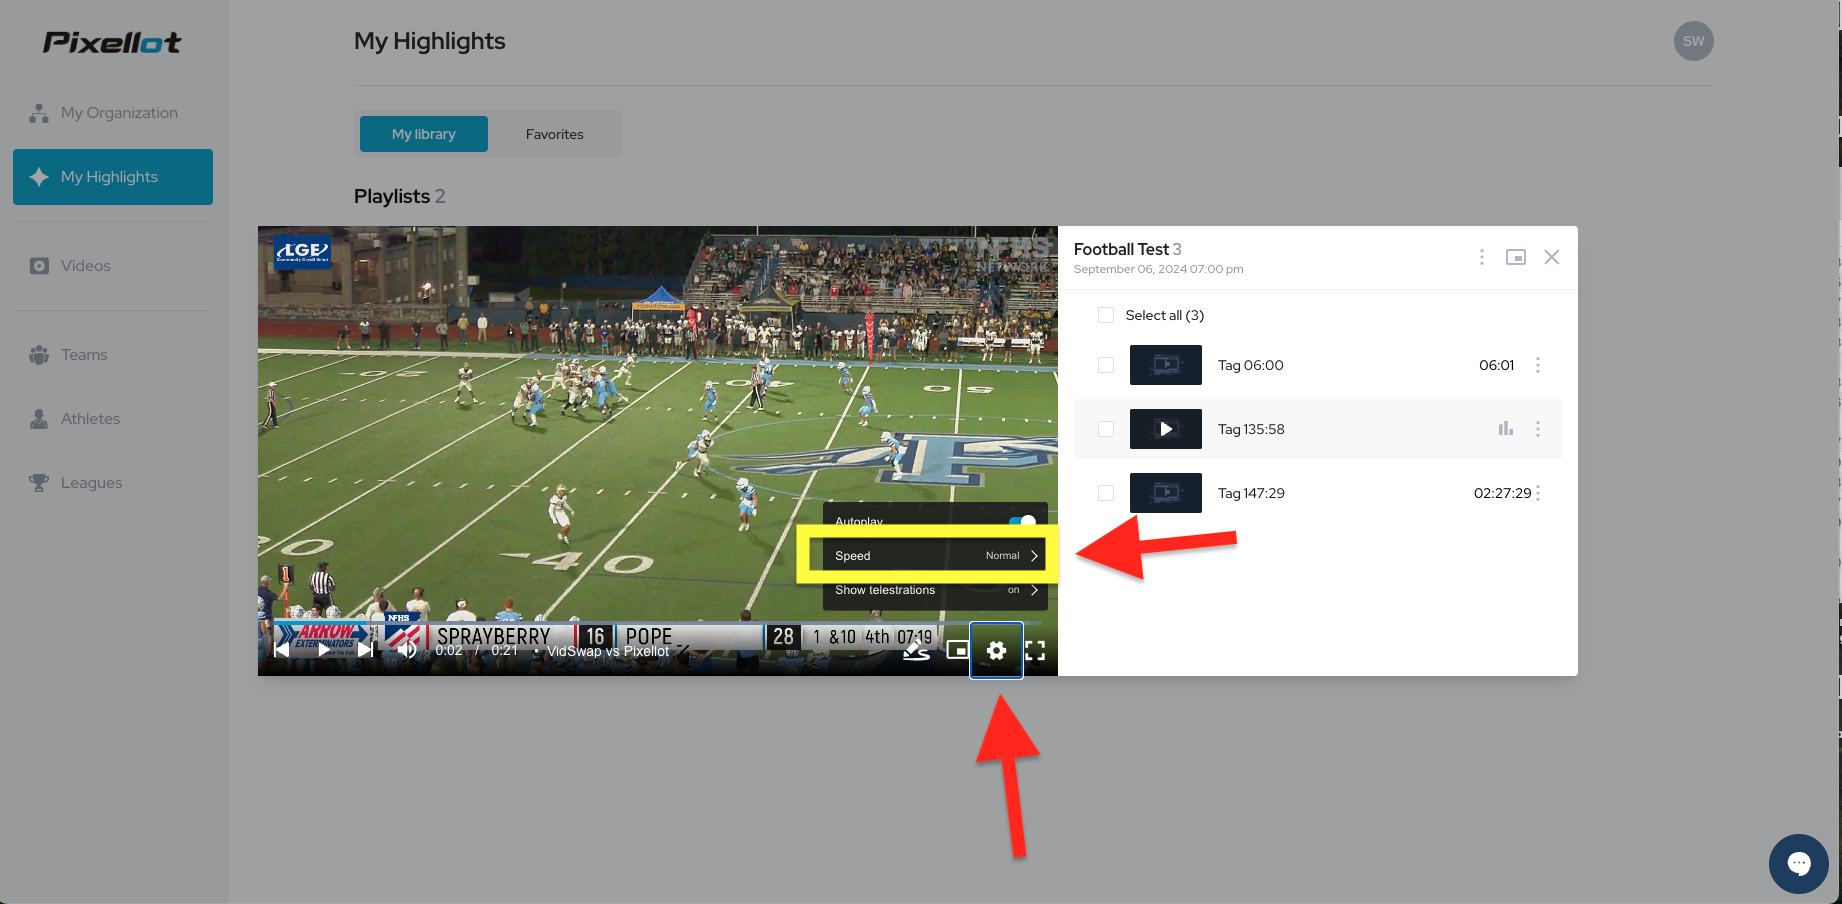Click the My Organization sidebar icon

tap(39, 113)
